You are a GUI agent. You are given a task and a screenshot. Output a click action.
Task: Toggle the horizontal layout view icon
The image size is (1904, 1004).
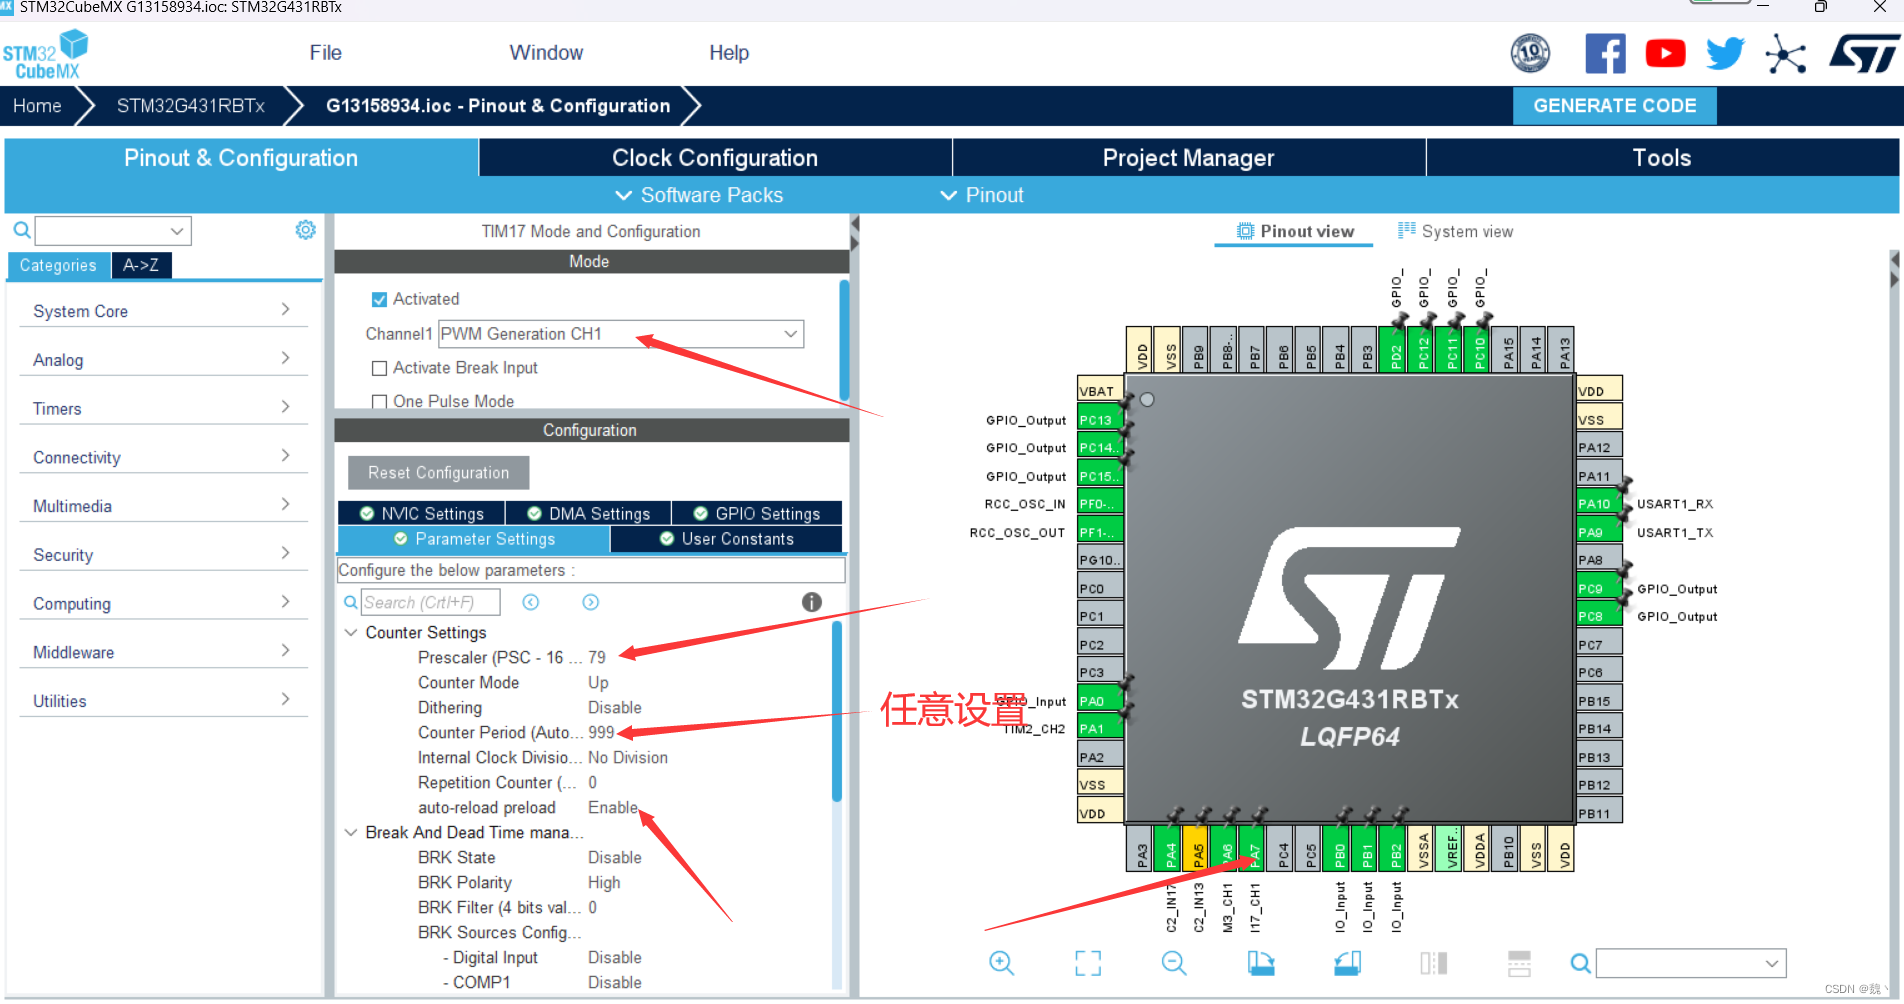1520,963
